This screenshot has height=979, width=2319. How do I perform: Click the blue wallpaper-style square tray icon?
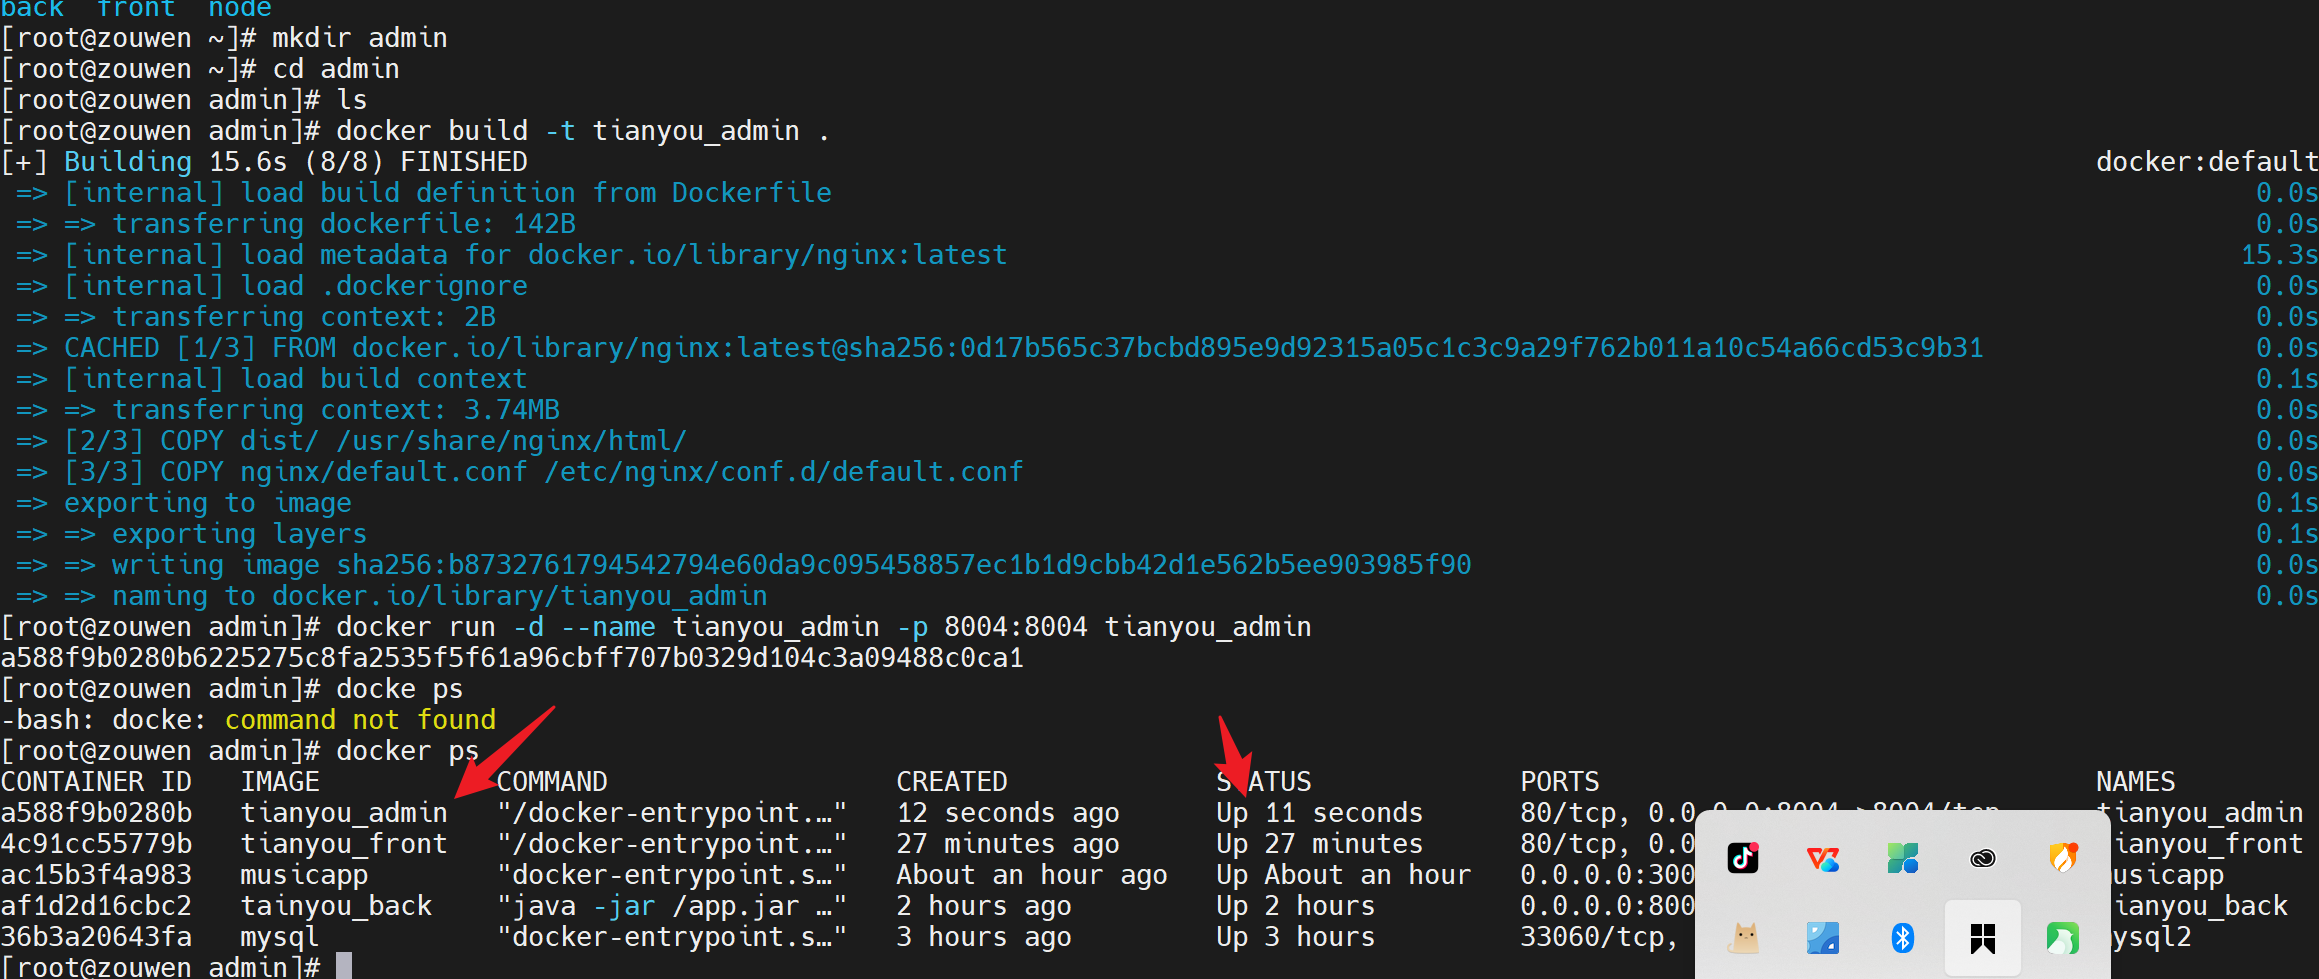(1823, 938)
